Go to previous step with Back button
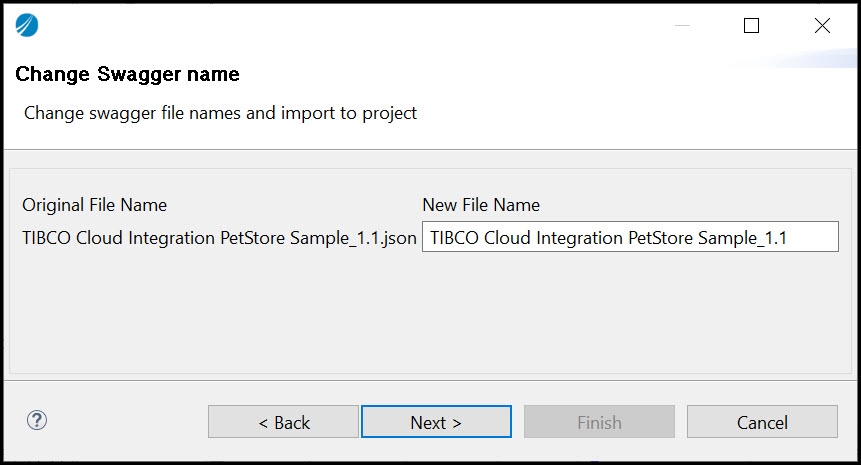861x465 pixels. pos(283,422)
